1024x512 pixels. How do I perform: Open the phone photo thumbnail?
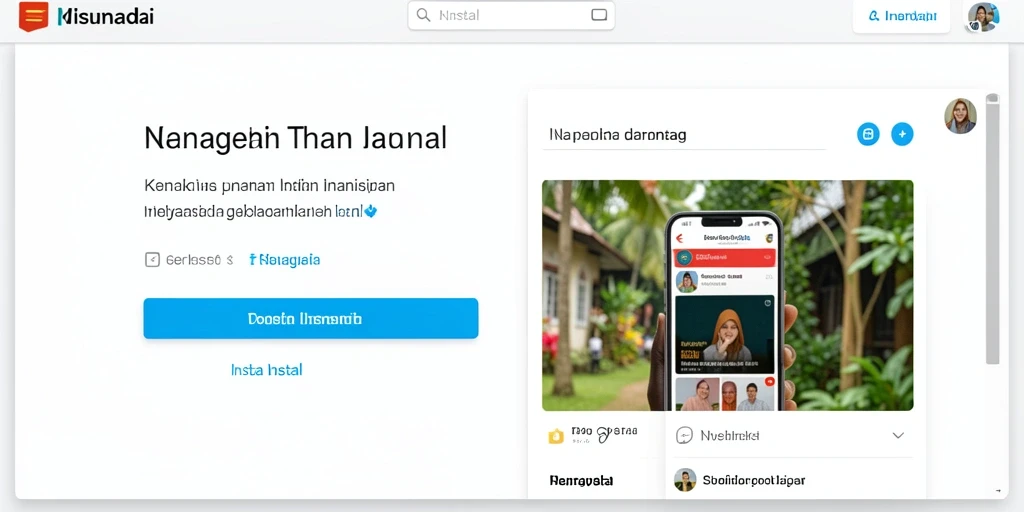coord(728,295)
